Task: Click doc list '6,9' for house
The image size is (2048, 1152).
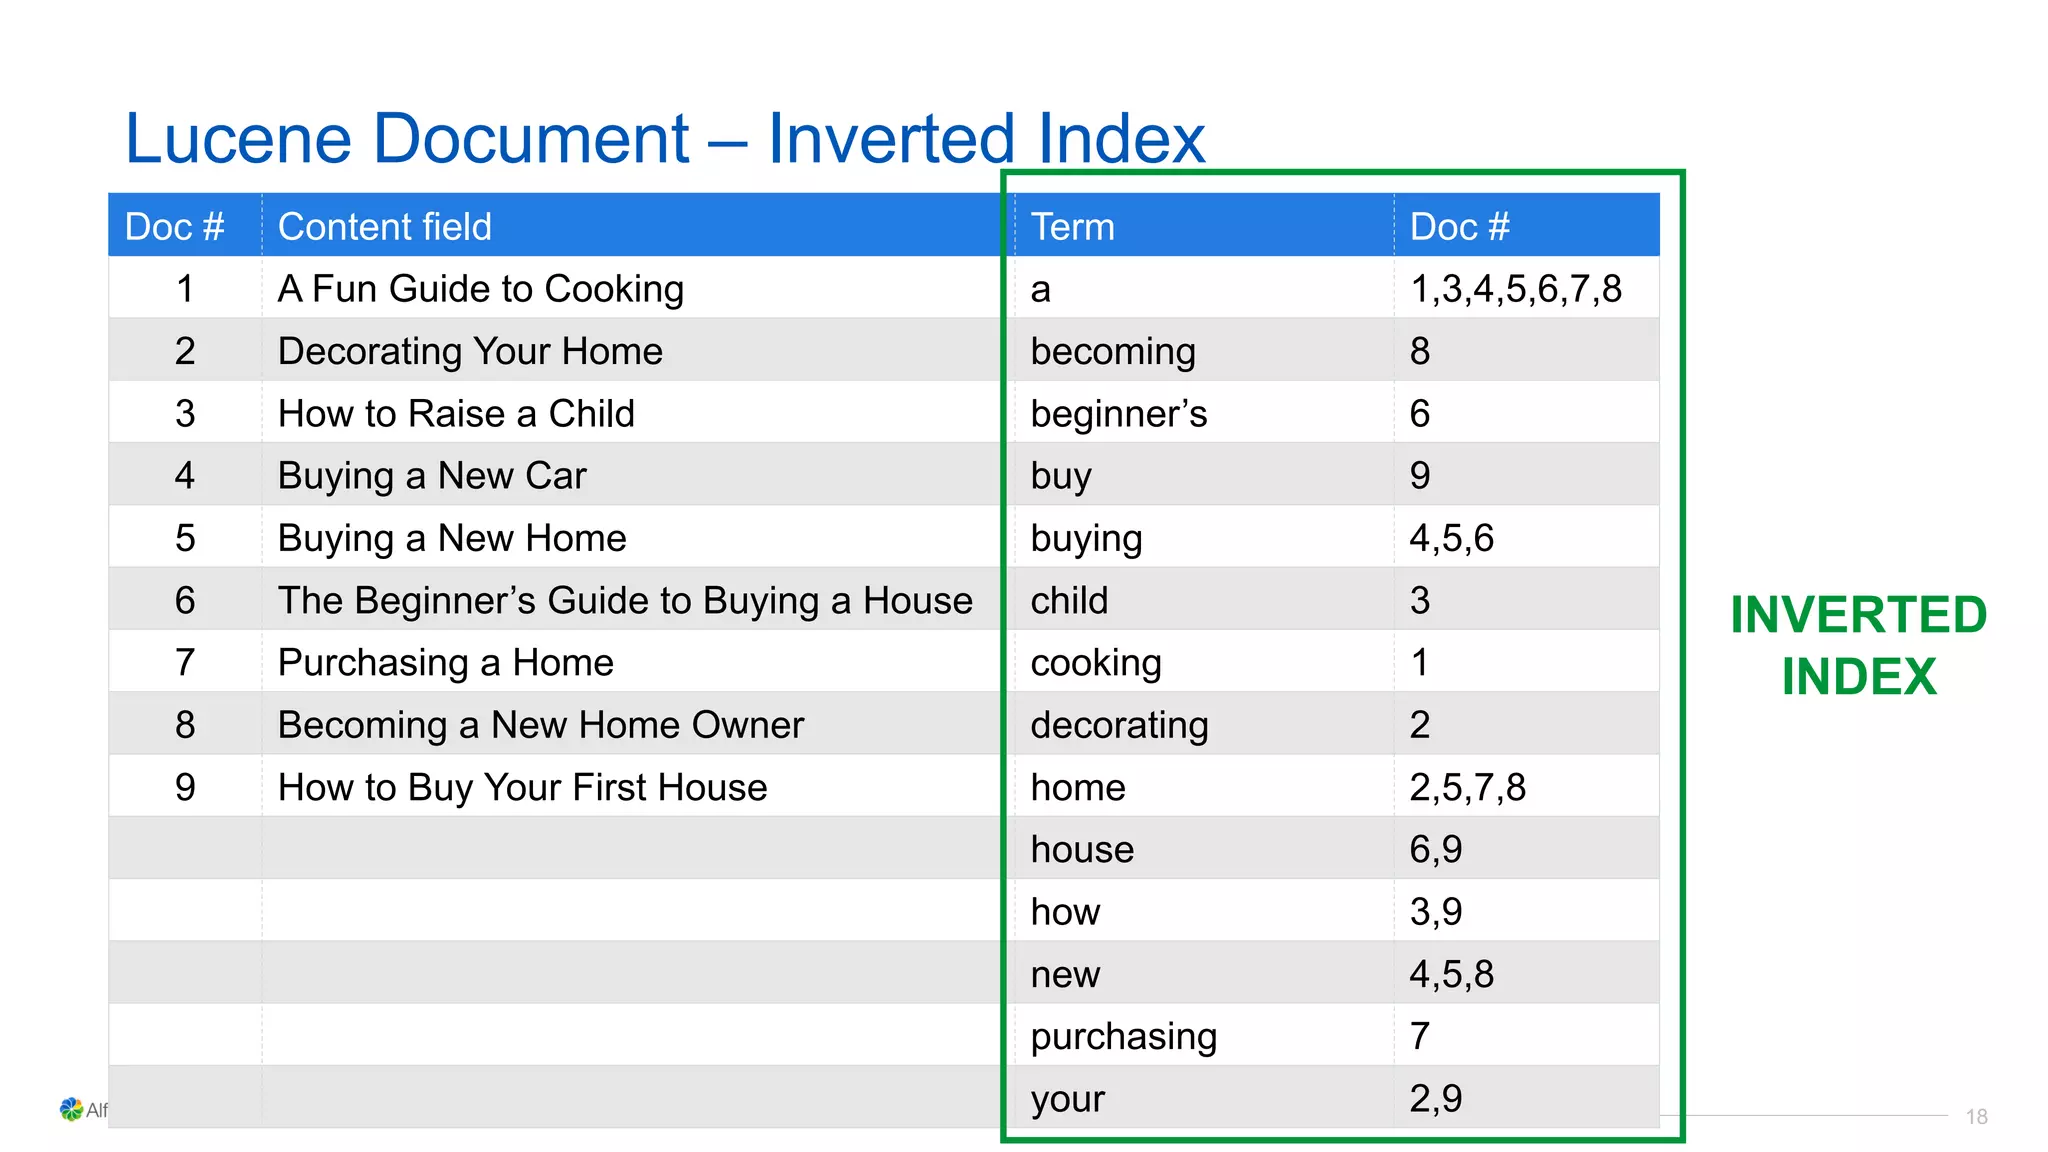Action: click(x=1436, y=850)
